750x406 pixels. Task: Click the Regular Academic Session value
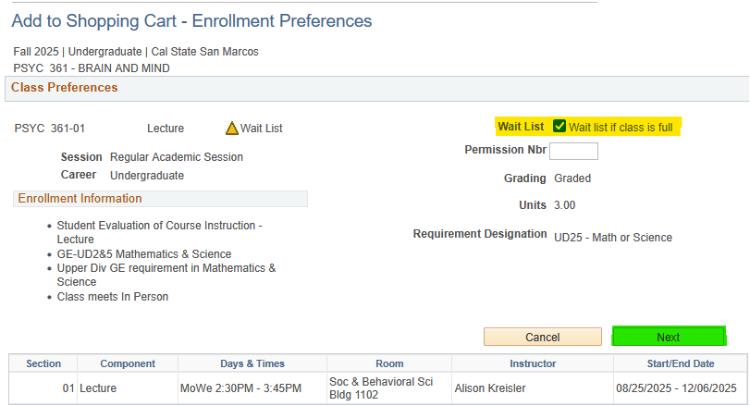click(176, 157)
